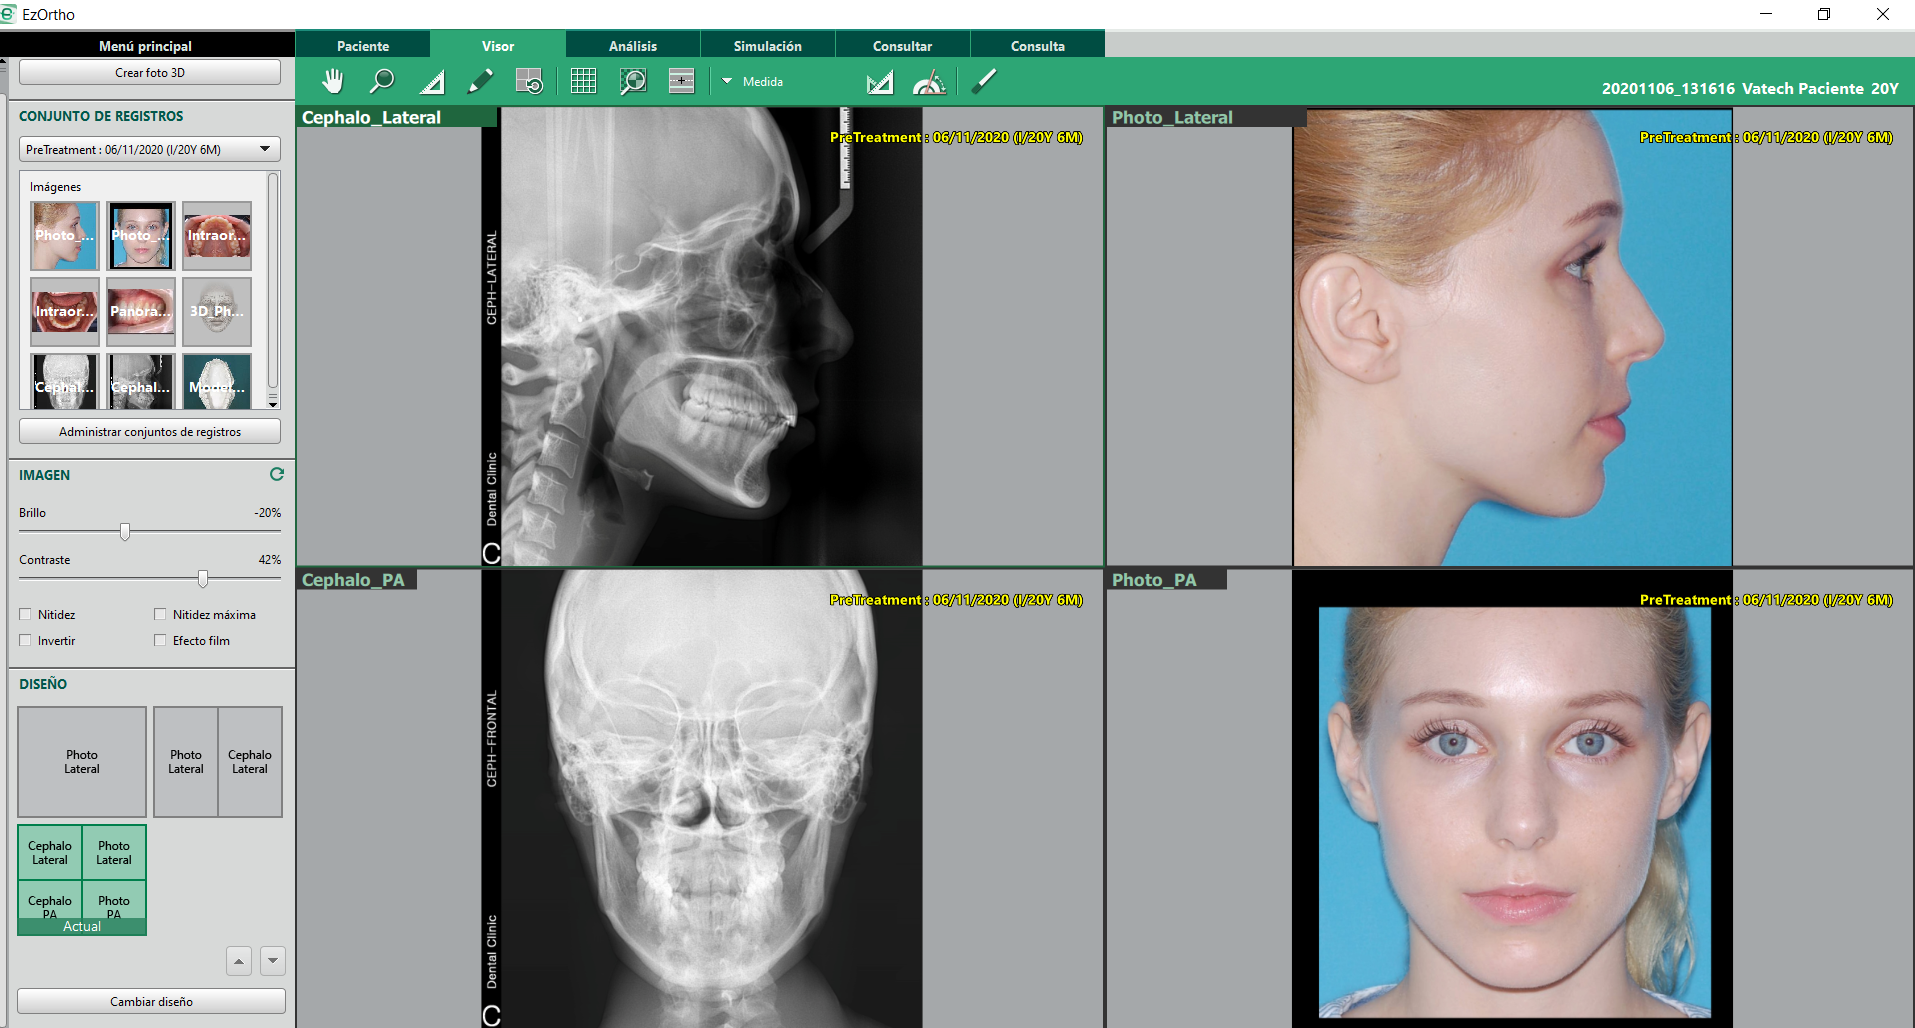Click the Crear foto 3D button
The width and height of the screenshot is (1915, 1028).
(150, 73)
